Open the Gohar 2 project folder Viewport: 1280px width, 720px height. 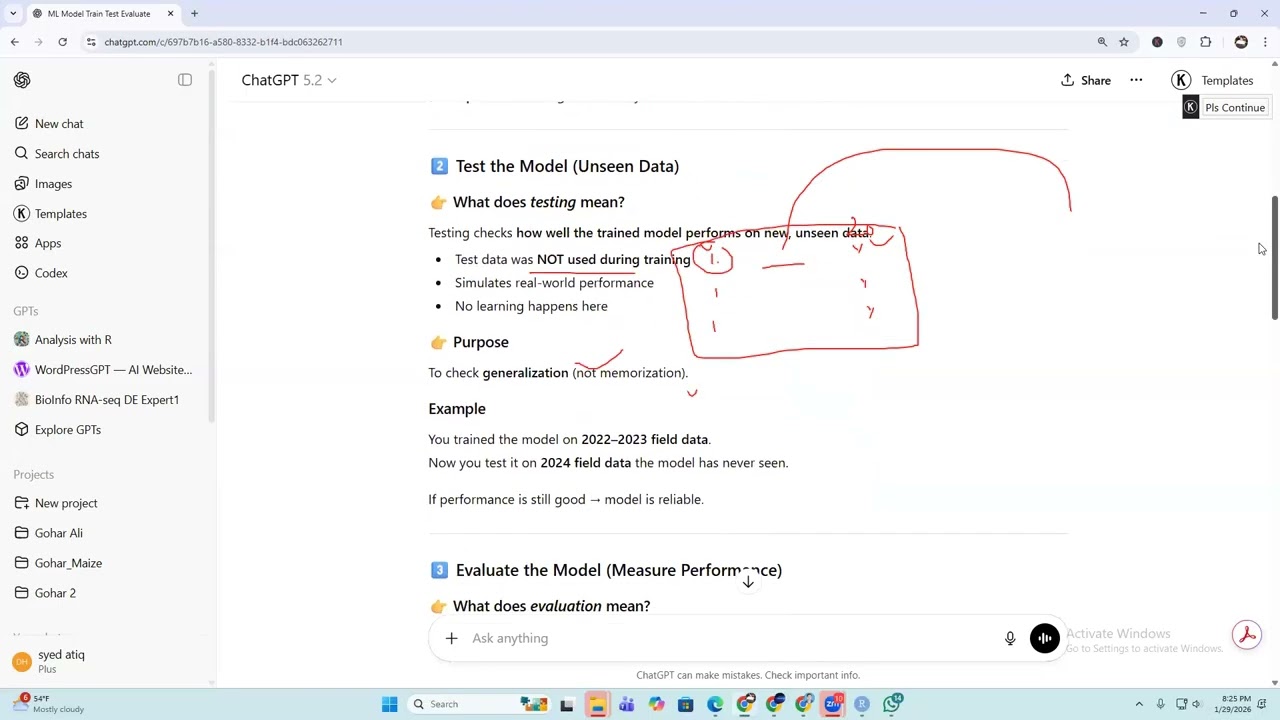tap(55, 593)
